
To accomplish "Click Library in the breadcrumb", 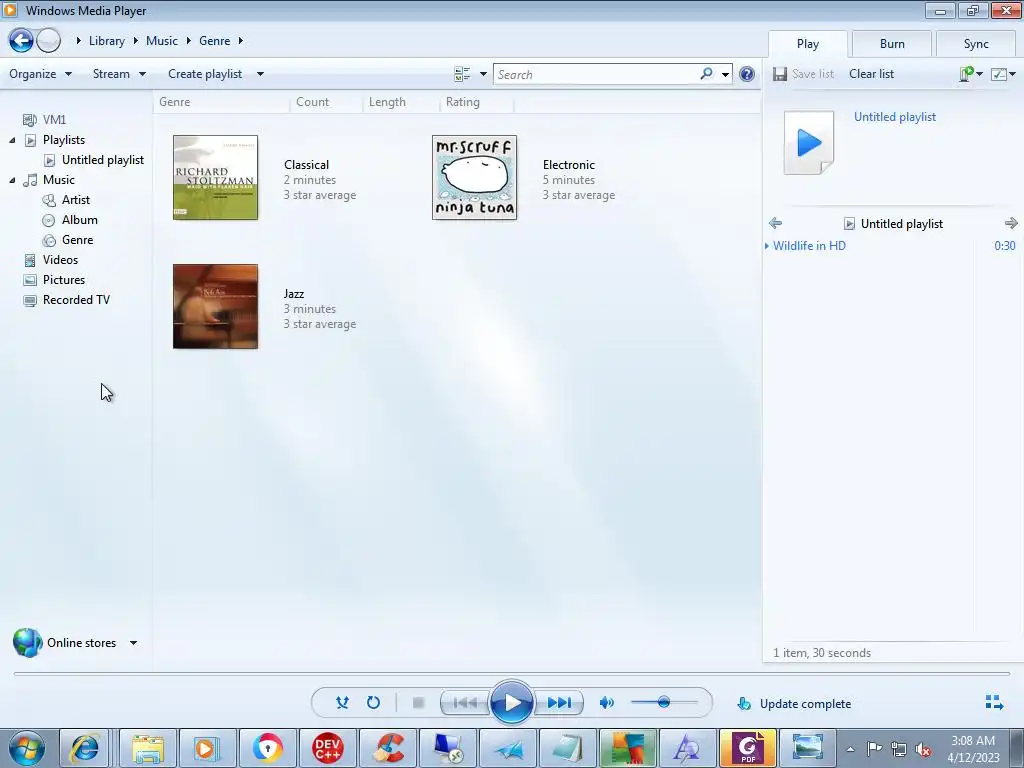I will 106,40.
